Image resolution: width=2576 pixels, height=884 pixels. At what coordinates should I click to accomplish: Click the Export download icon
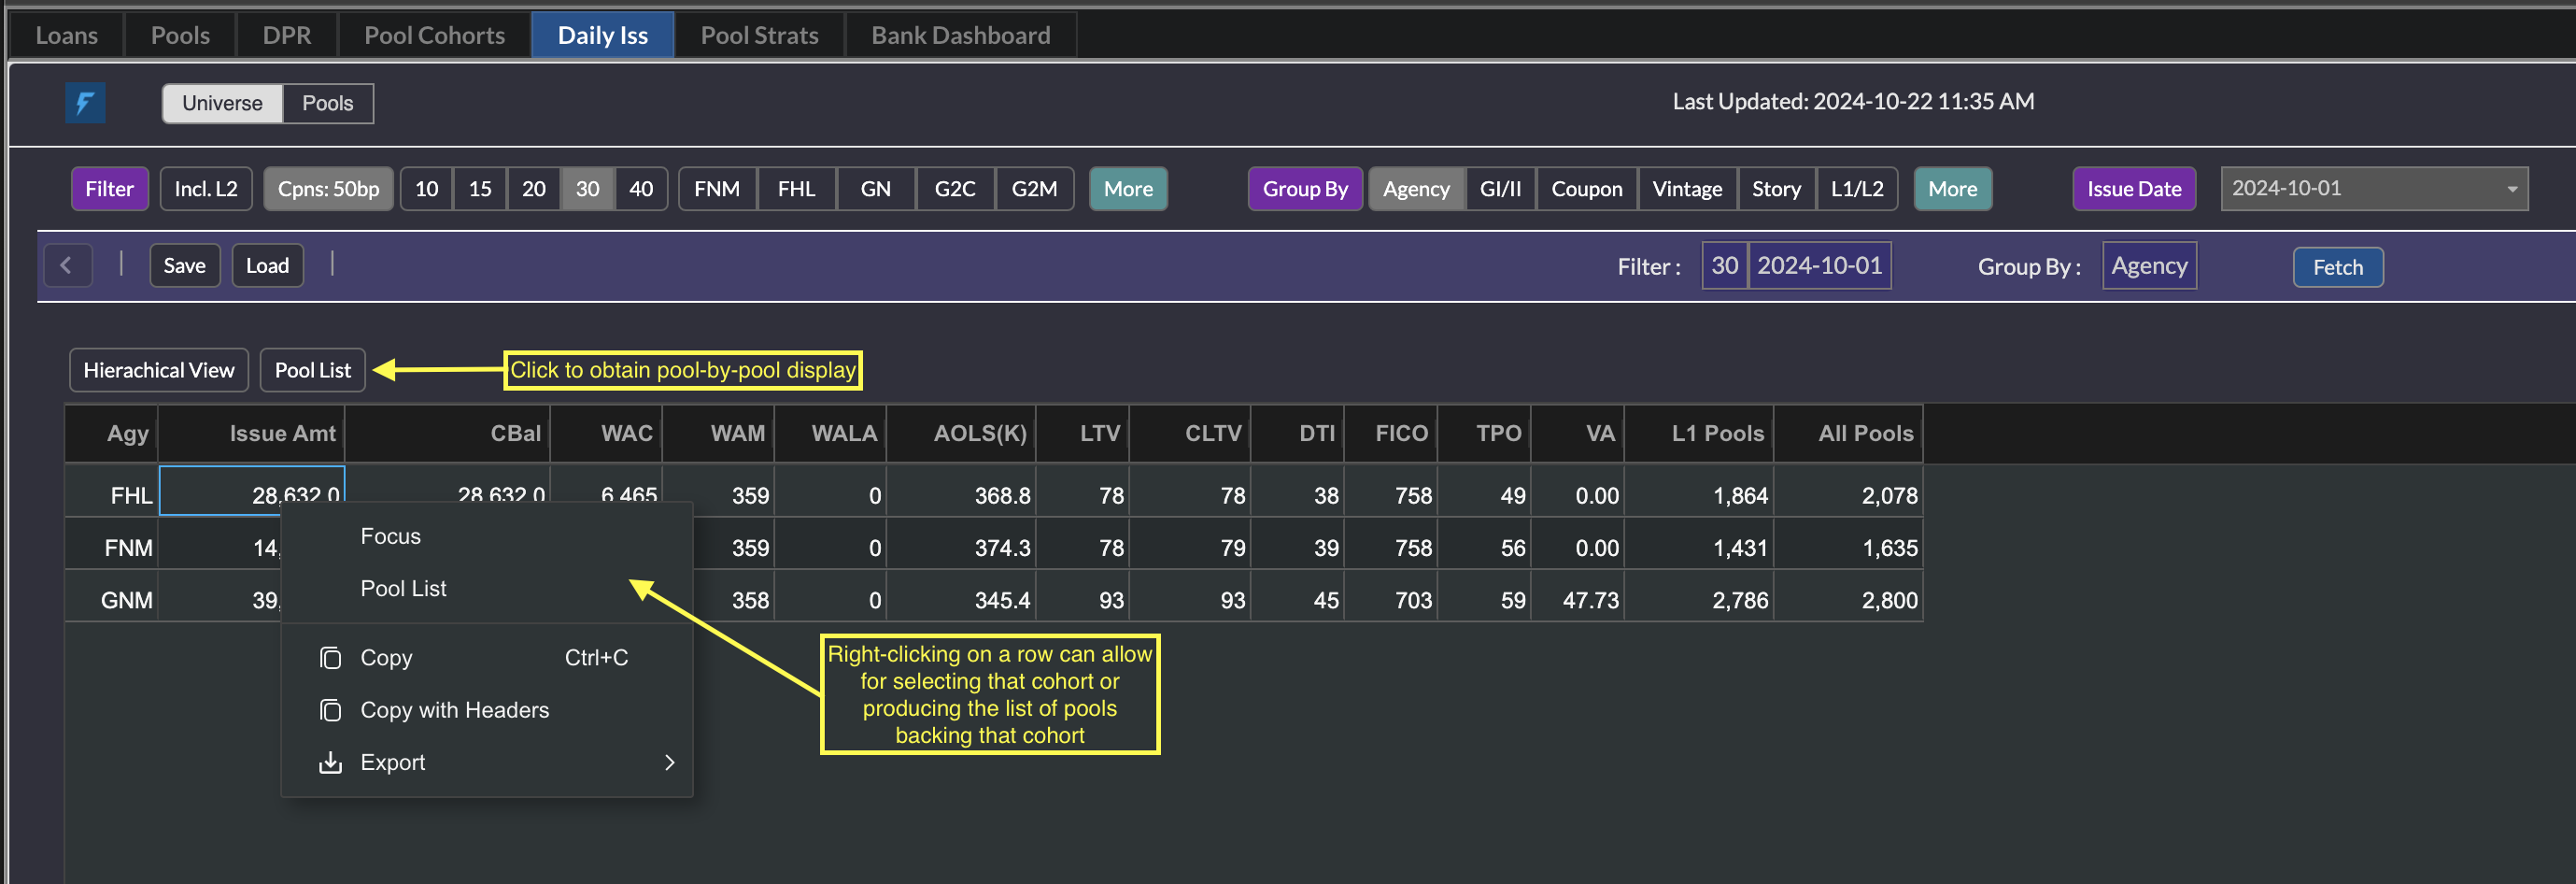pos(330,762)
